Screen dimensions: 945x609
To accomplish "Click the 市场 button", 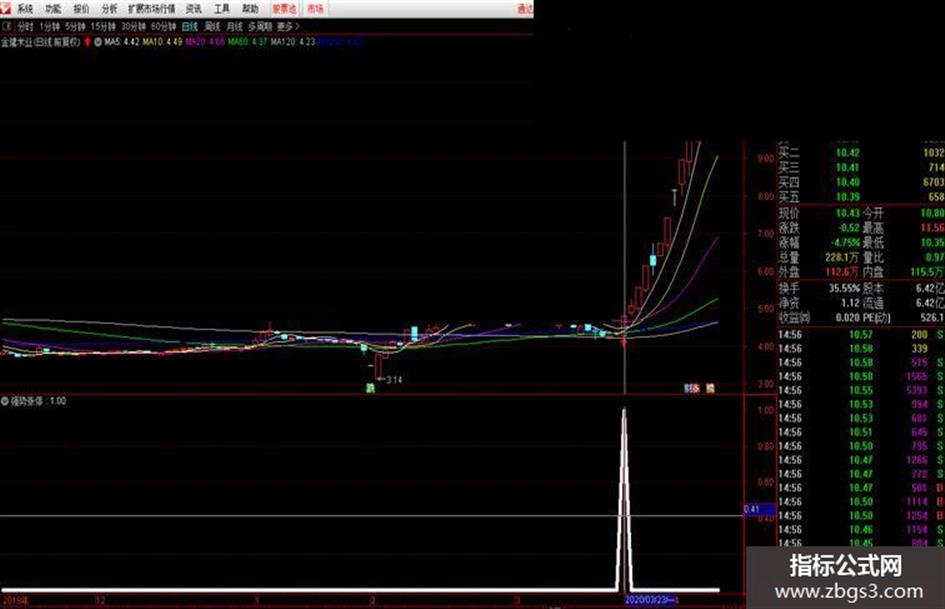I will click(315, 8).
